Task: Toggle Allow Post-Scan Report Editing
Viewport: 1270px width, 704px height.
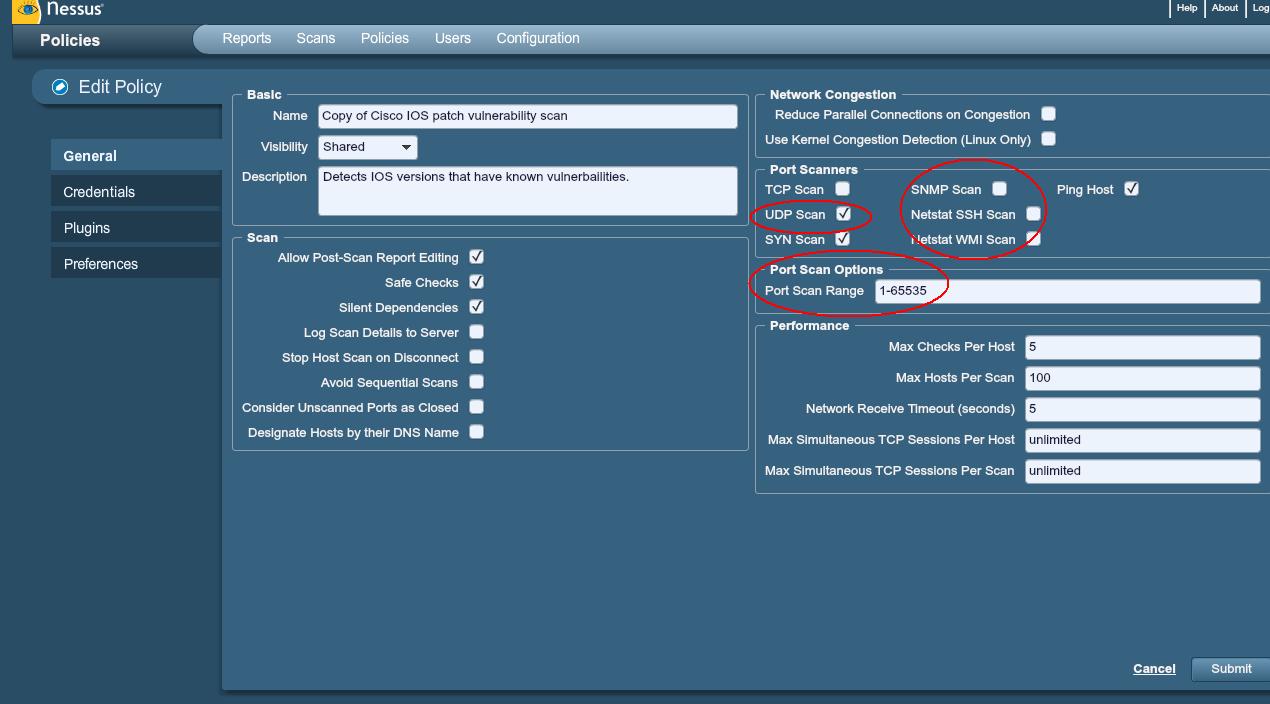Action: (477, 257)
